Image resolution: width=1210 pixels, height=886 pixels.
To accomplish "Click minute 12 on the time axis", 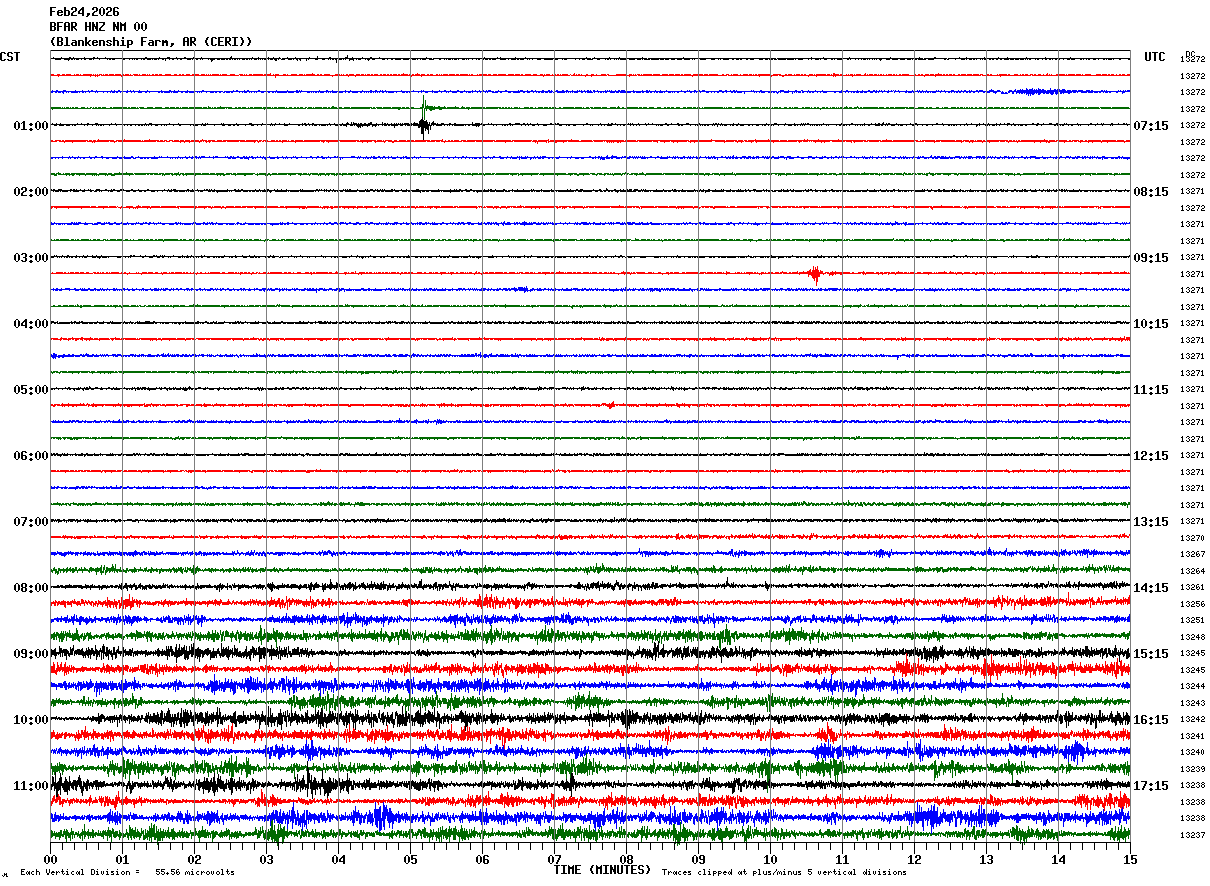I will click(914, 859).
